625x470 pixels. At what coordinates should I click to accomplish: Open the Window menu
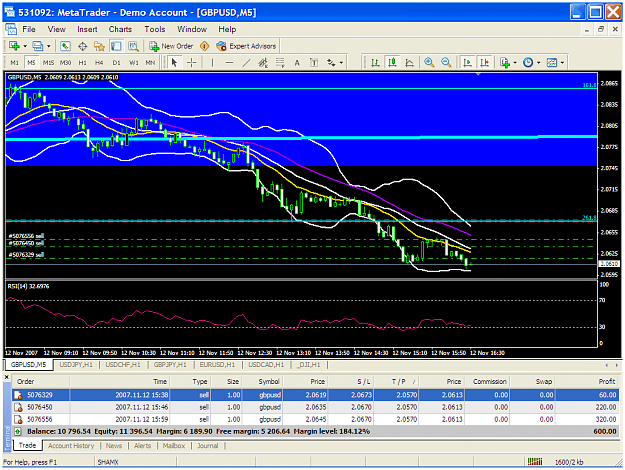point(192,29)
